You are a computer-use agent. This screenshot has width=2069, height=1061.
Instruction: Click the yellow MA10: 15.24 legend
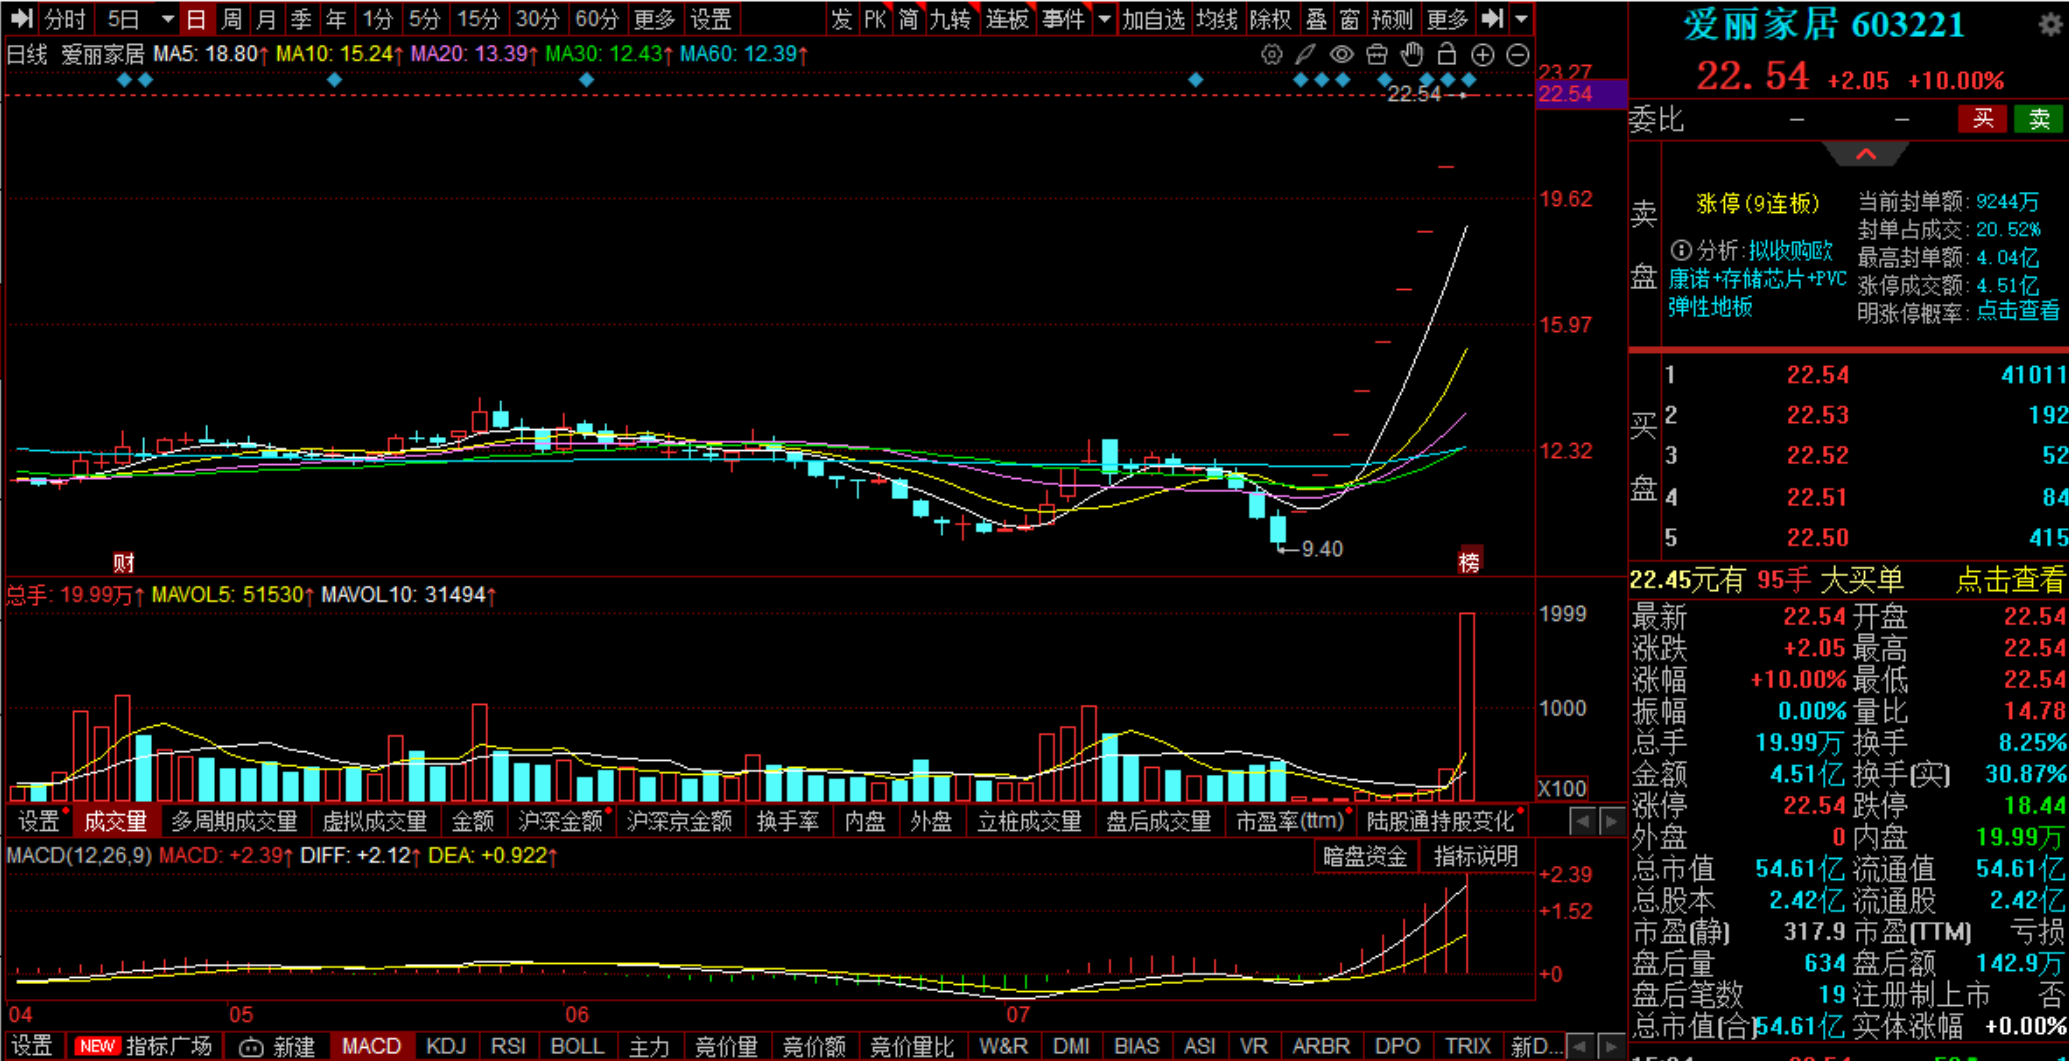coord(339,54)
